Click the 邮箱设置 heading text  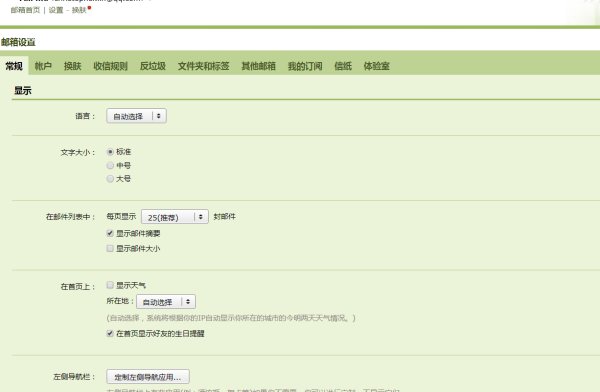18,42
